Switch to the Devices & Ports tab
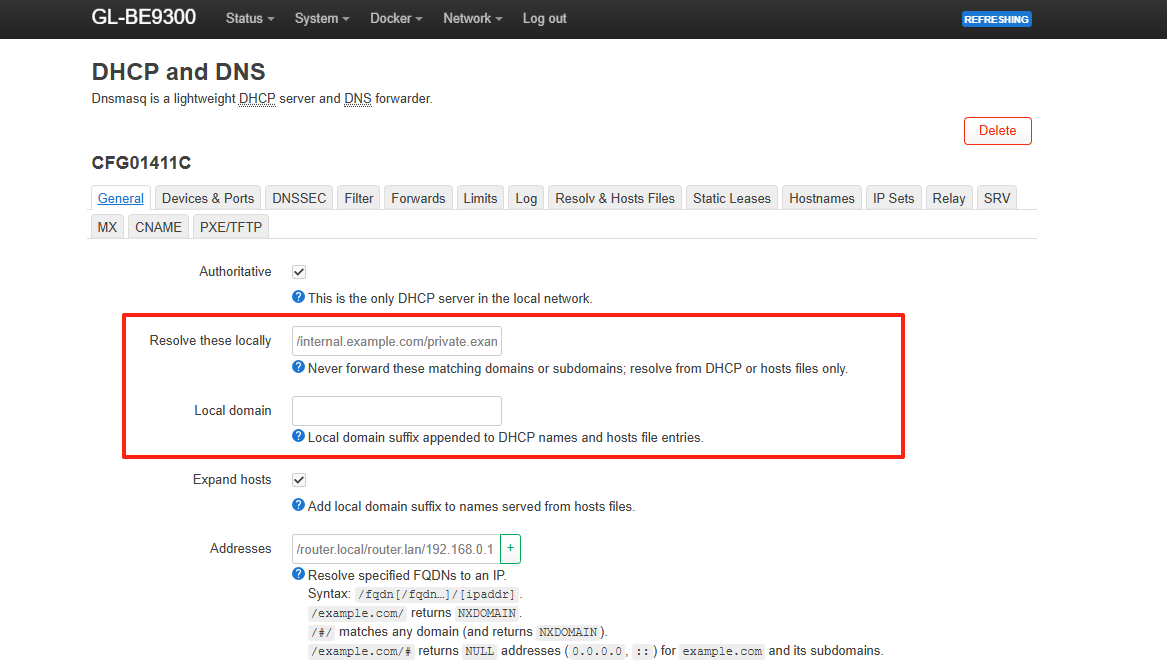The height and width of the screenshot is (667, 1167). 208,198
